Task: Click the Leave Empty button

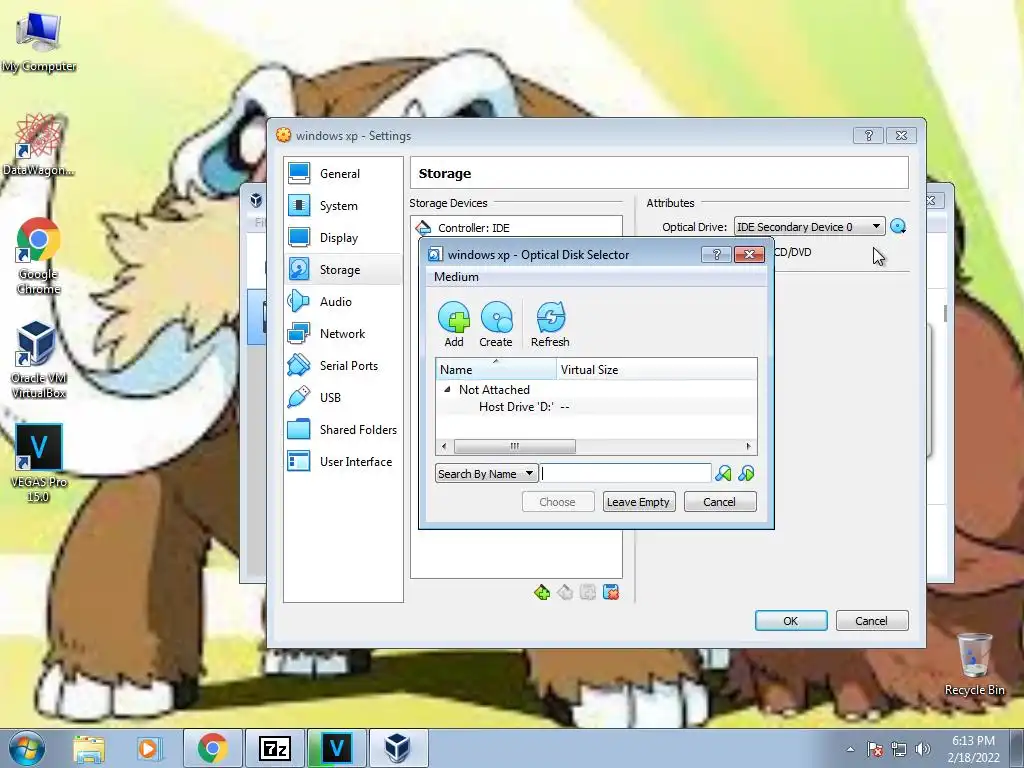Action: click(x=639, y=502)
